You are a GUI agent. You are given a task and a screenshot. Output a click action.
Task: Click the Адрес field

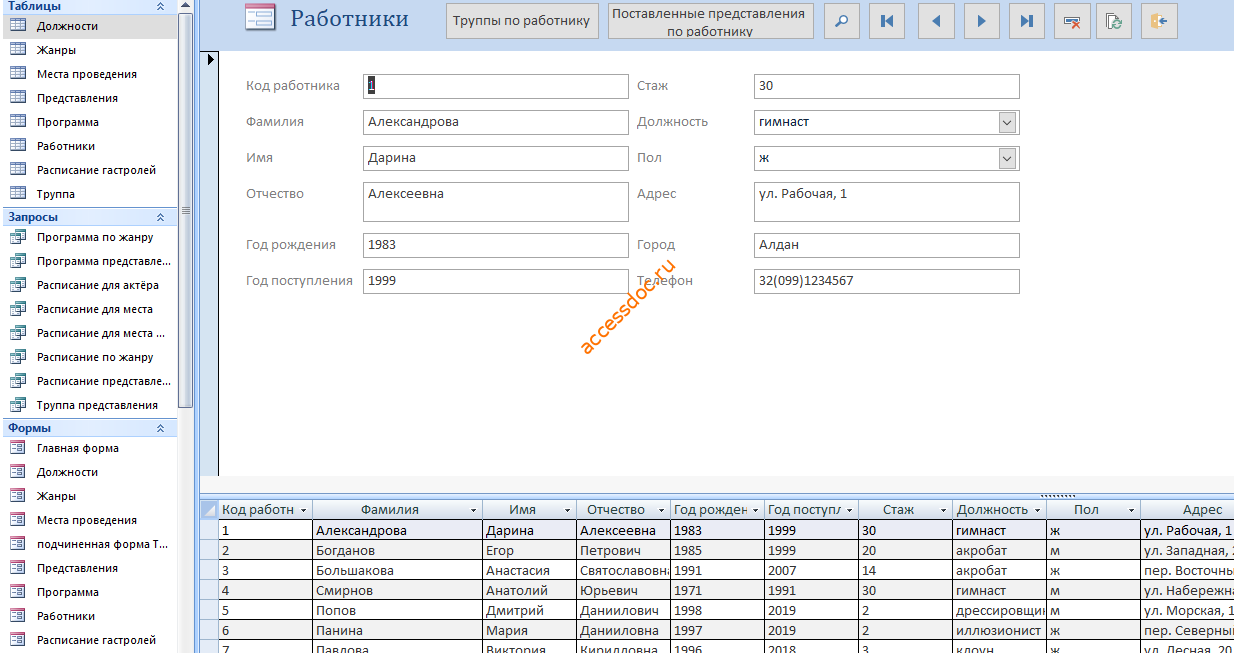click(x=887, y=201)
